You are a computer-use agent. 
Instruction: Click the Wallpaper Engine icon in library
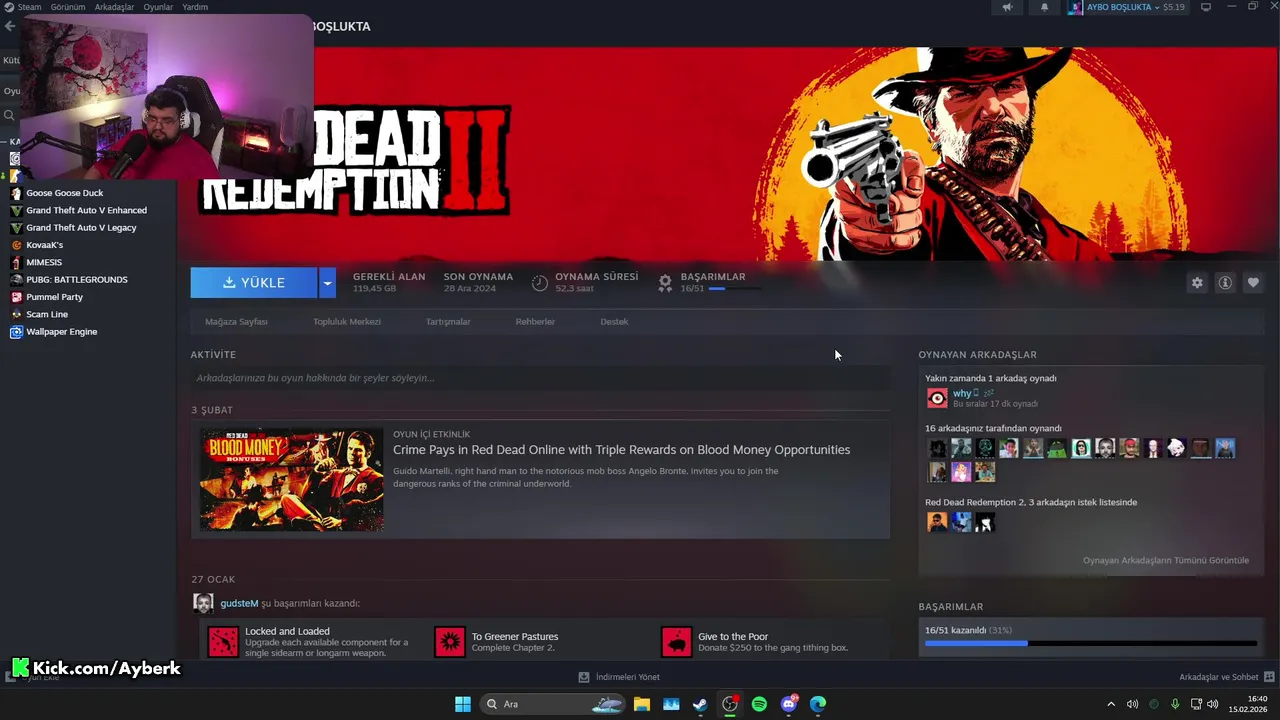[x=16, y=332]
